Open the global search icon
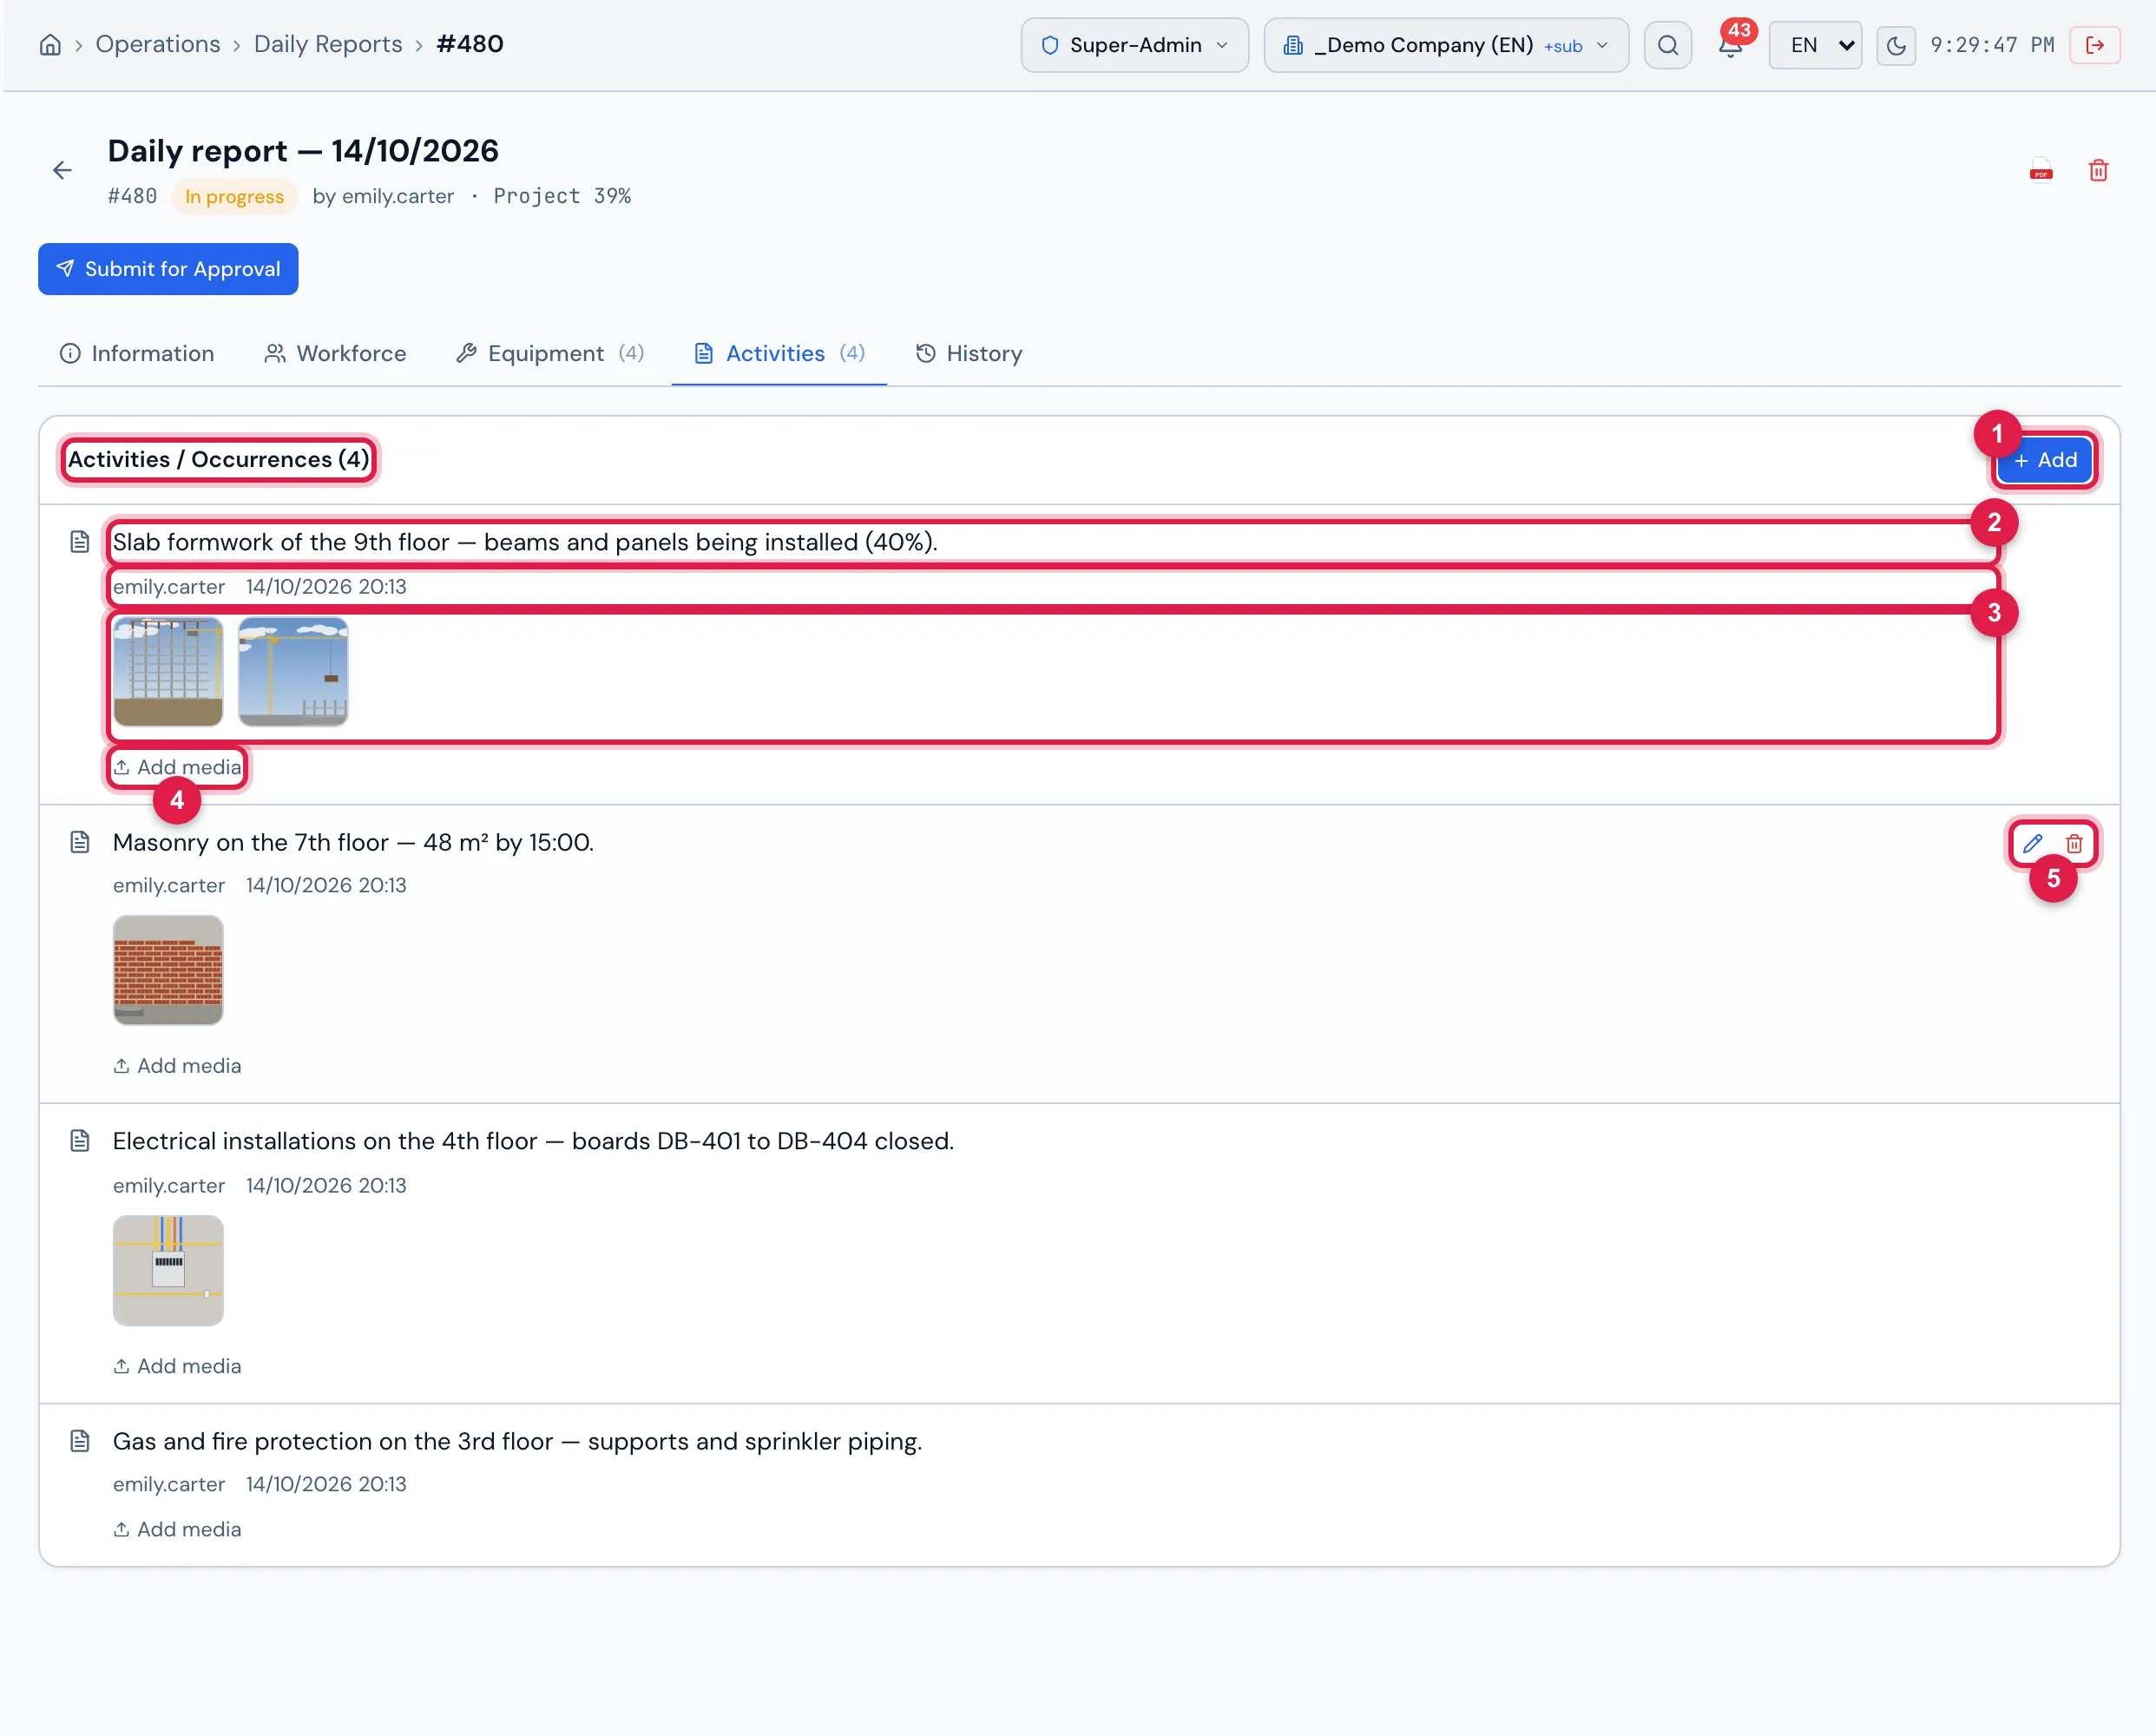 (1667, 45)
